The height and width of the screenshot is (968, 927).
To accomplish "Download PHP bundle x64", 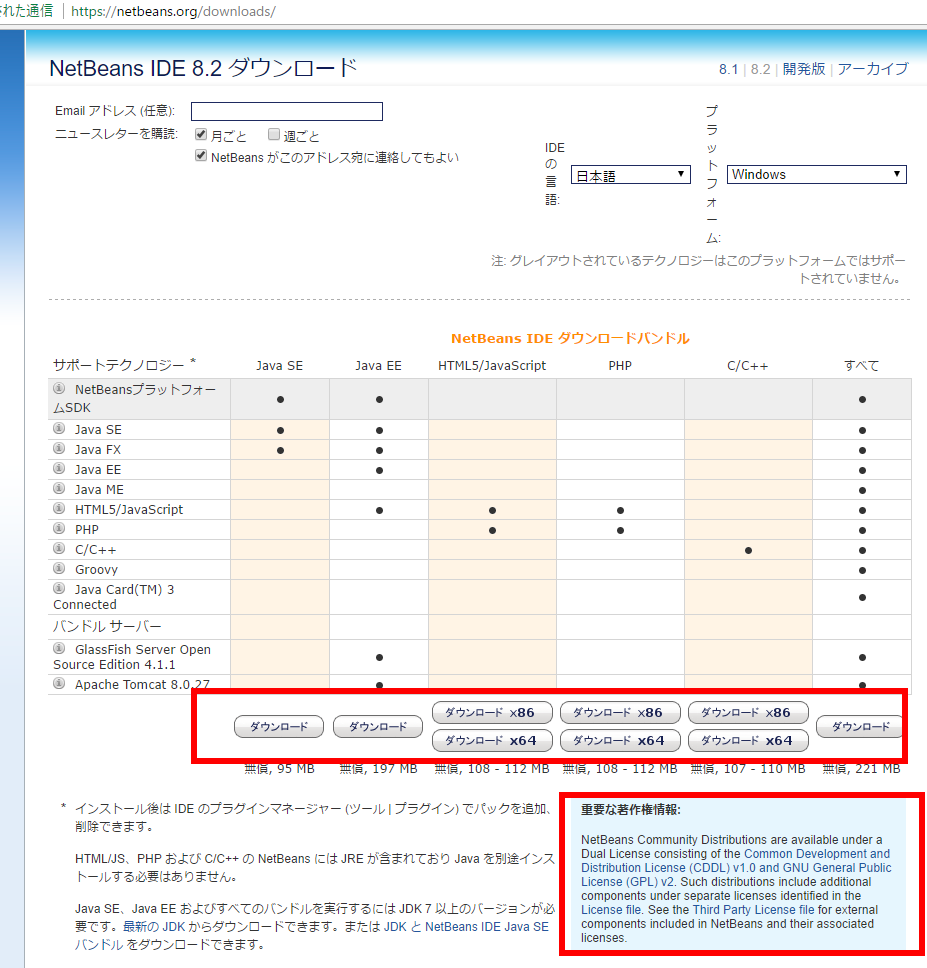I will [x=620, y=740].
